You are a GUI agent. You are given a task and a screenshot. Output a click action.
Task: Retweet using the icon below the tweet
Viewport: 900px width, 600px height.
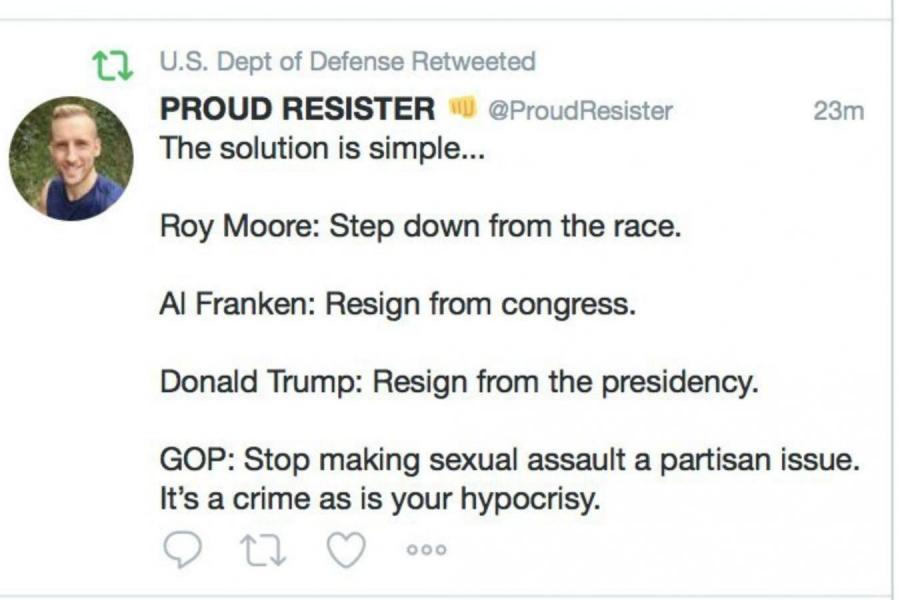(262, 548)
